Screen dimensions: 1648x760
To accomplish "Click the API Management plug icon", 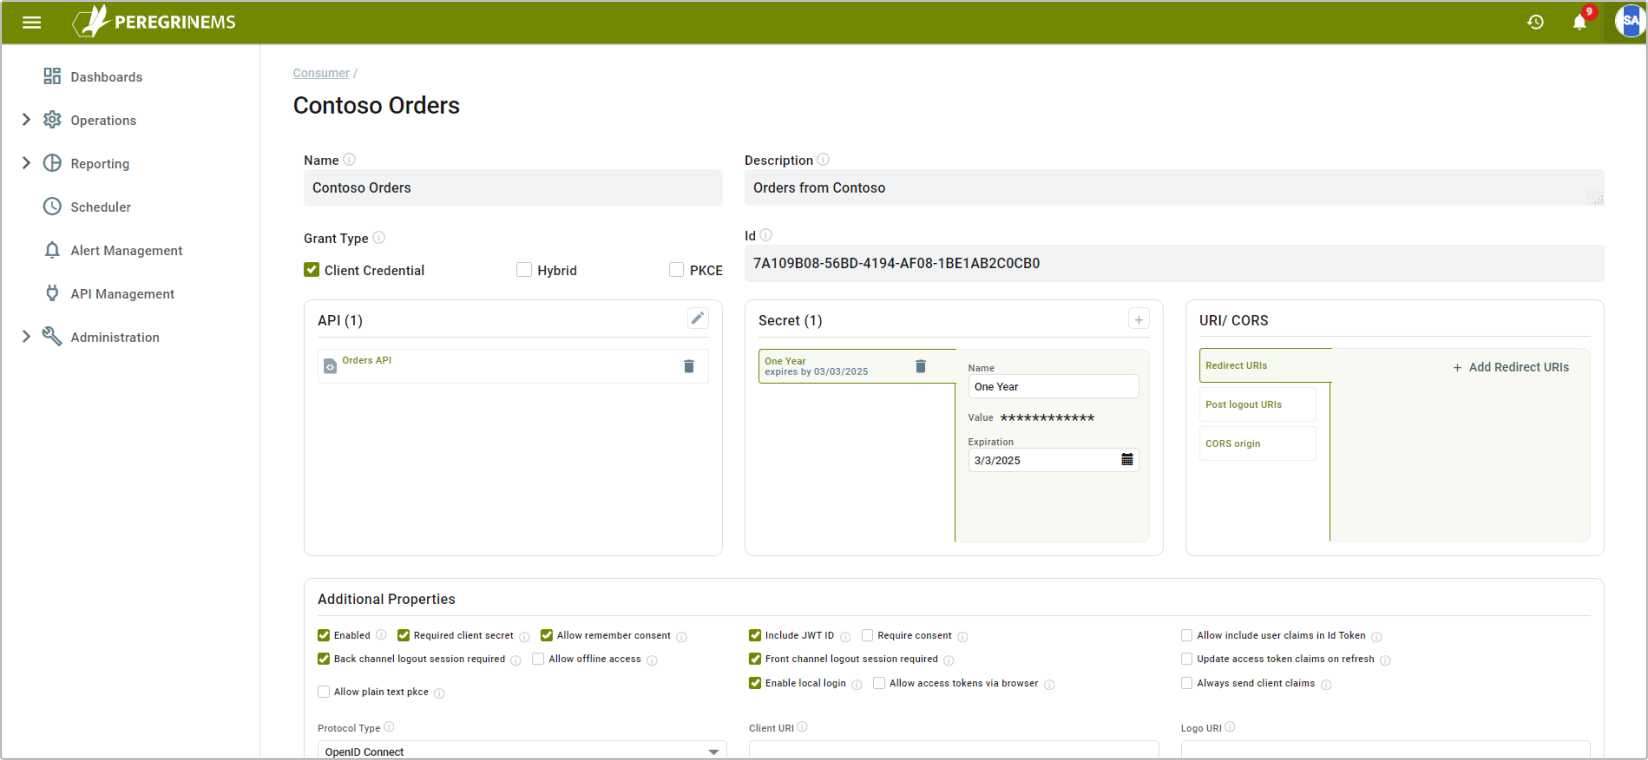I will 52,293.
